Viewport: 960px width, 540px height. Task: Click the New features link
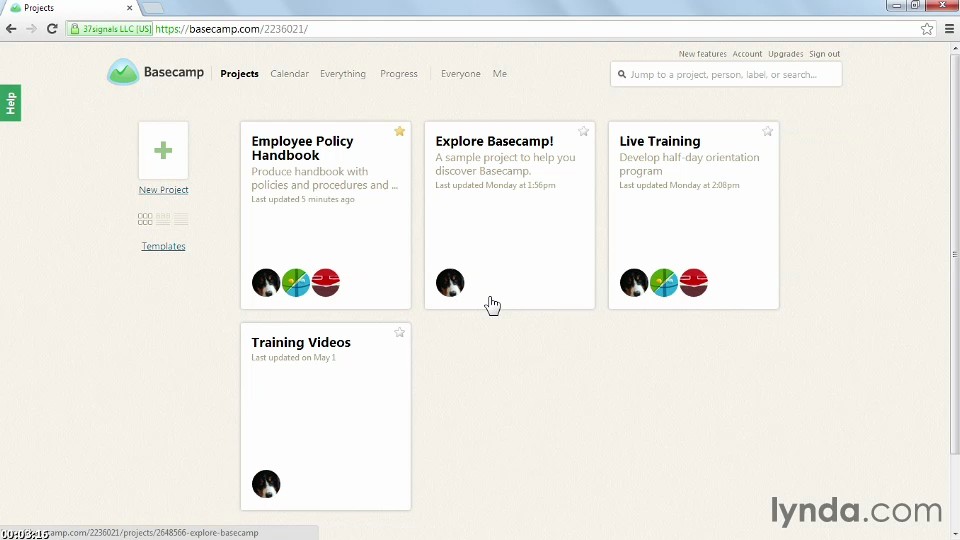[702, 54]
